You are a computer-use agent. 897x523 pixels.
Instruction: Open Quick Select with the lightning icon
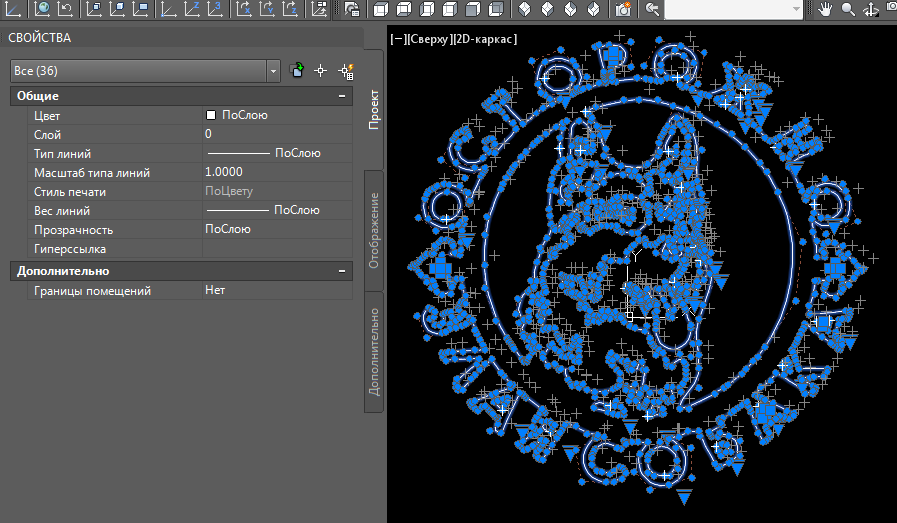point(346,71)
